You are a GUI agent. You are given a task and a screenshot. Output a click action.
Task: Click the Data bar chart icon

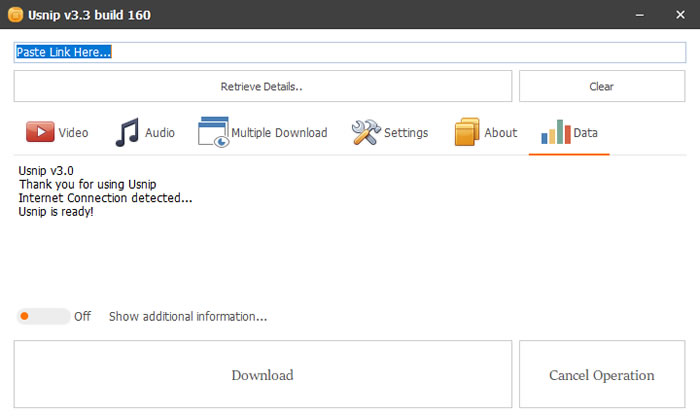(x=556, y=132)
